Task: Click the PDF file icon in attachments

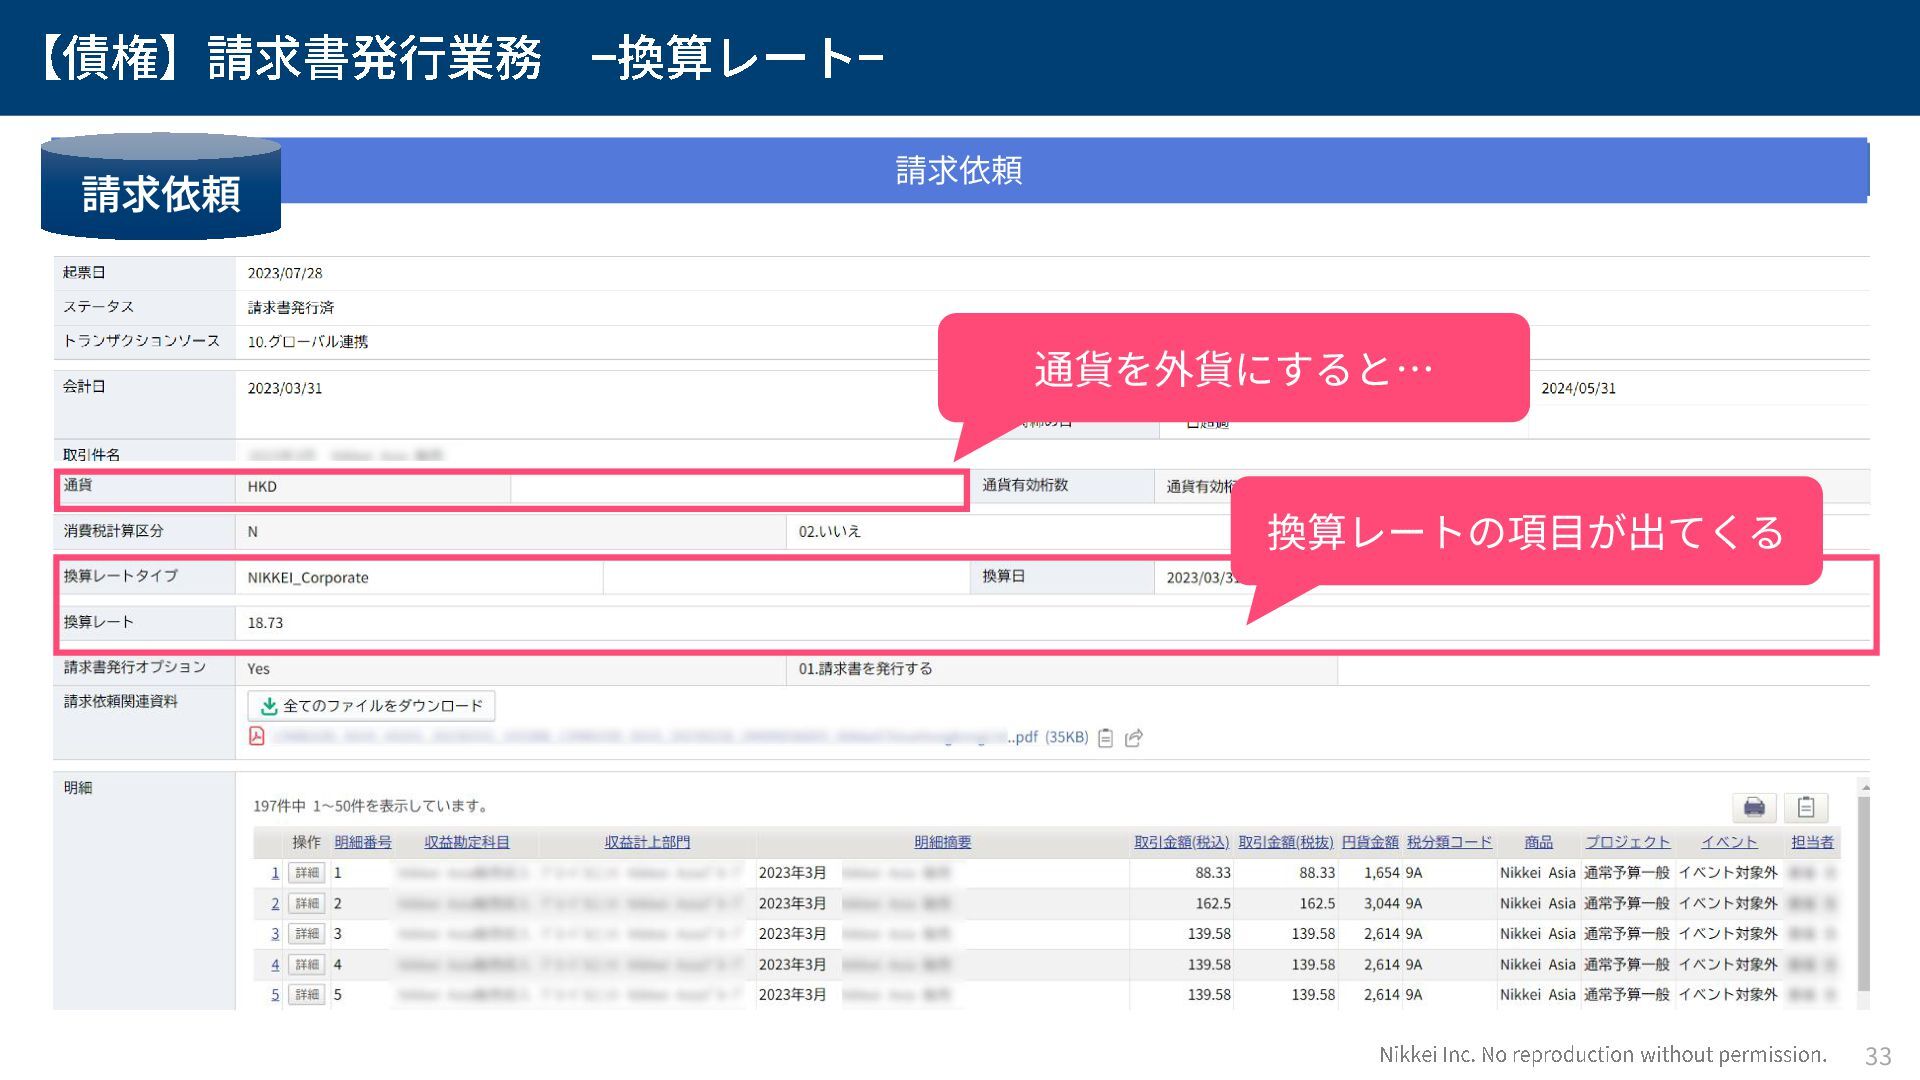Action: pyautogui.click(x=257, y=737)
